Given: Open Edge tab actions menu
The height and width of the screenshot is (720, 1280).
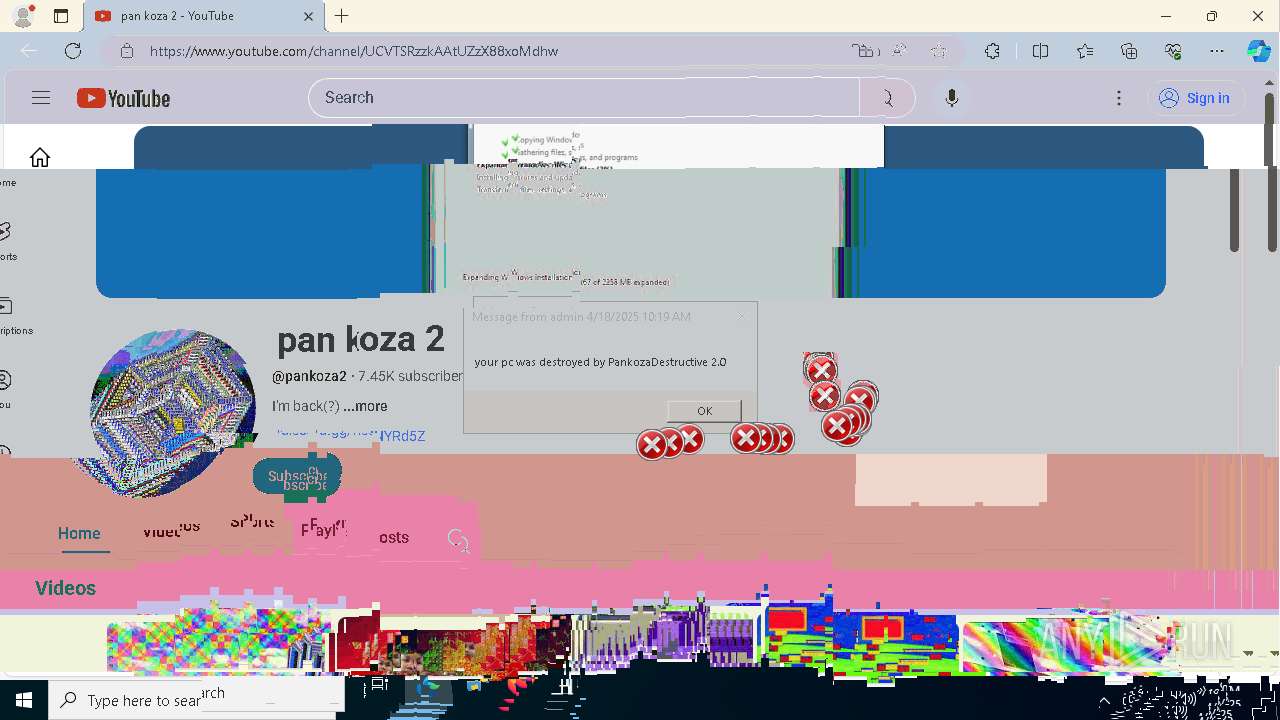Looking at the screenshot, I should (61, 16).
